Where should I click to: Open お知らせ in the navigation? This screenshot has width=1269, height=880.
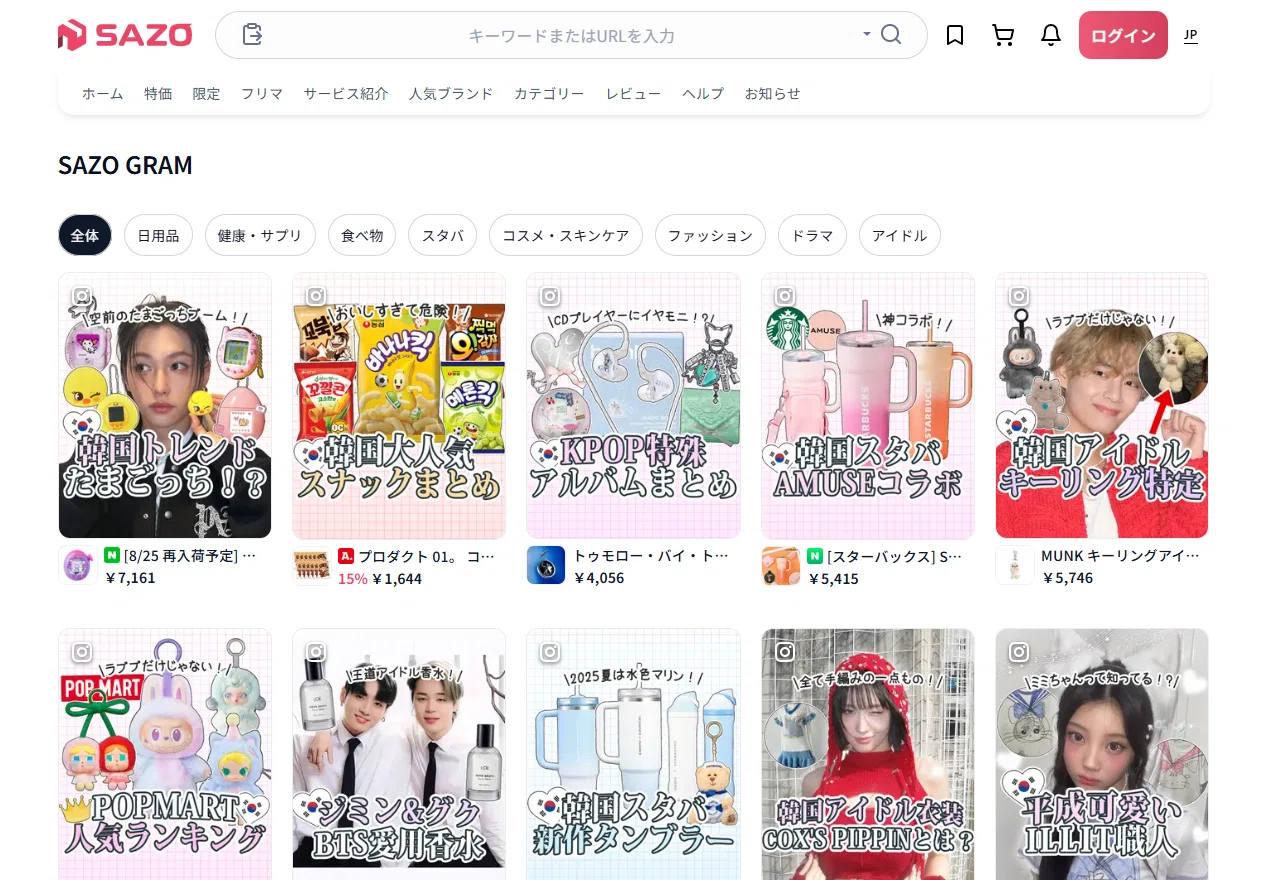[772, 93]
